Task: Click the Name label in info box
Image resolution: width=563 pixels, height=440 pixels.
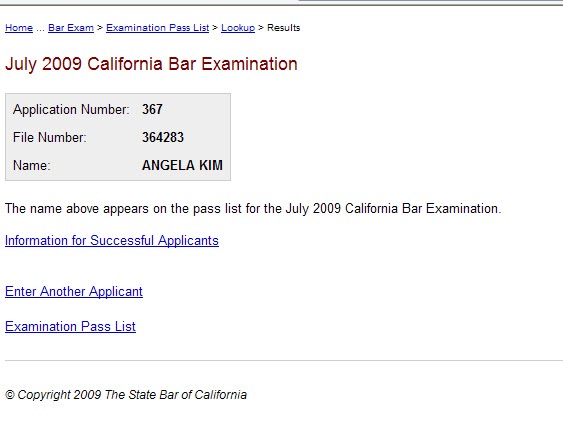Action: (x=32, y=165)
